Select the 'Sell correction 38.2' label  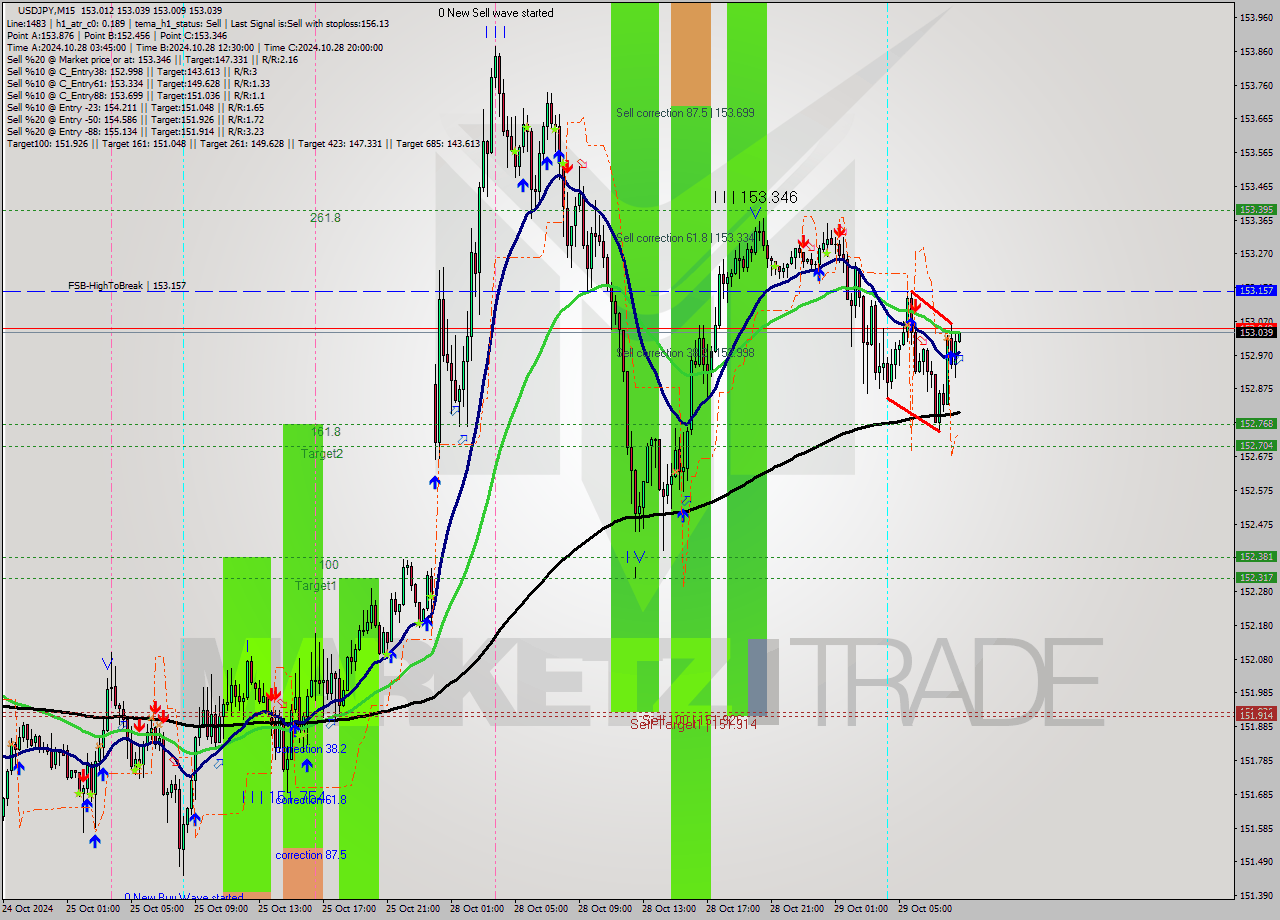coord(685,353)
